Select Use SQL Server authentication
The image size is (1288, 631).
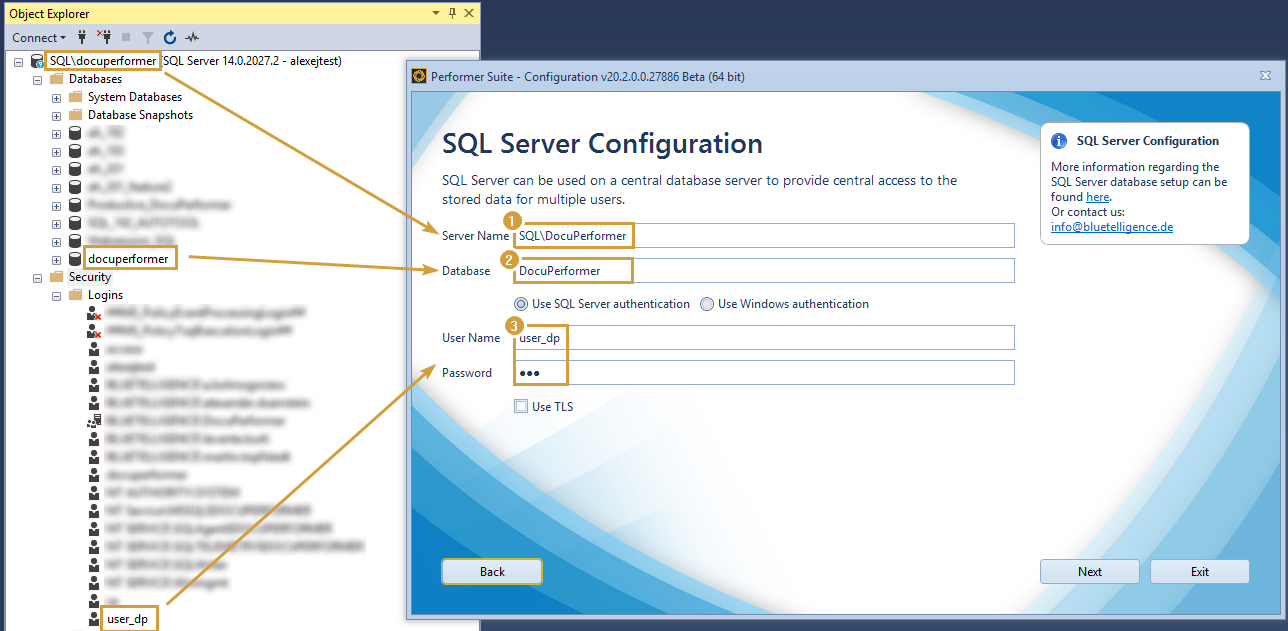coord(521,304)
